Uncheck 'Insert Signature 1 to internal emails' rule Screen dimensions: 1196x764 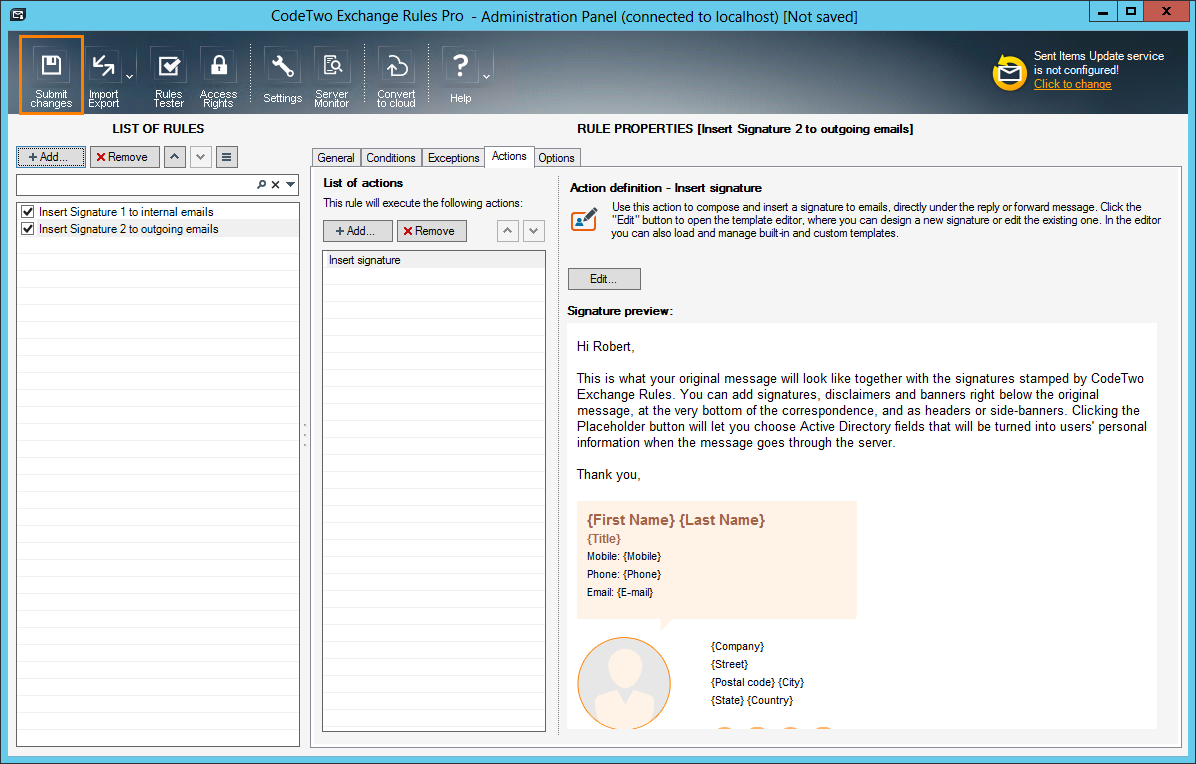[27, 212]
